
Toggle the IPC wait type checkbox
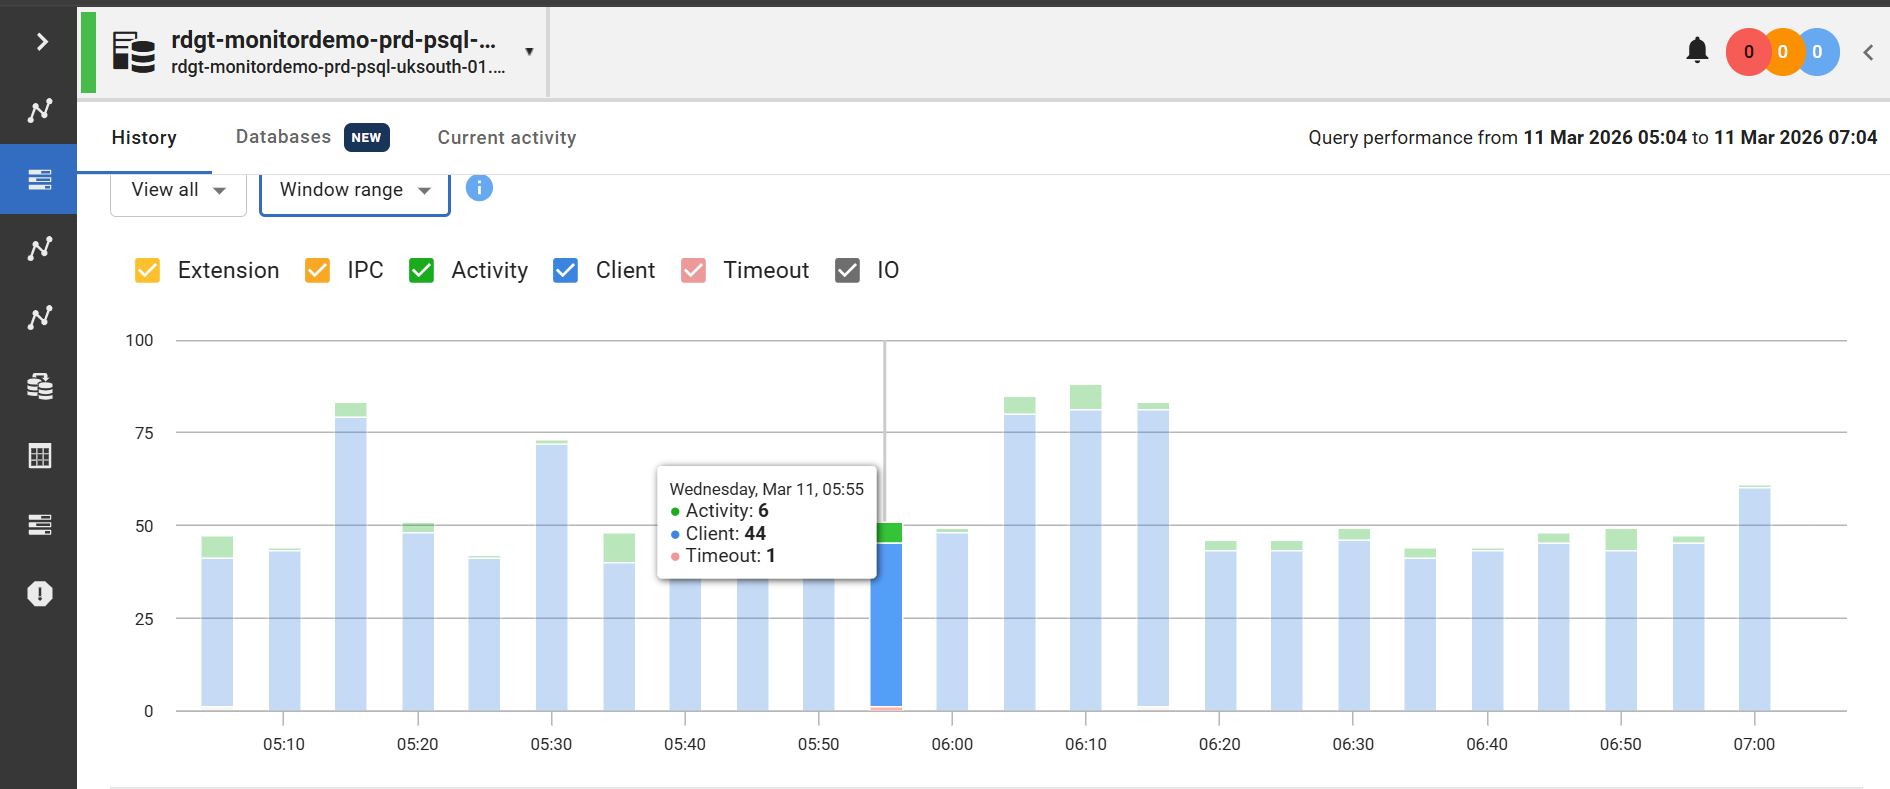[x=317, y=271]
